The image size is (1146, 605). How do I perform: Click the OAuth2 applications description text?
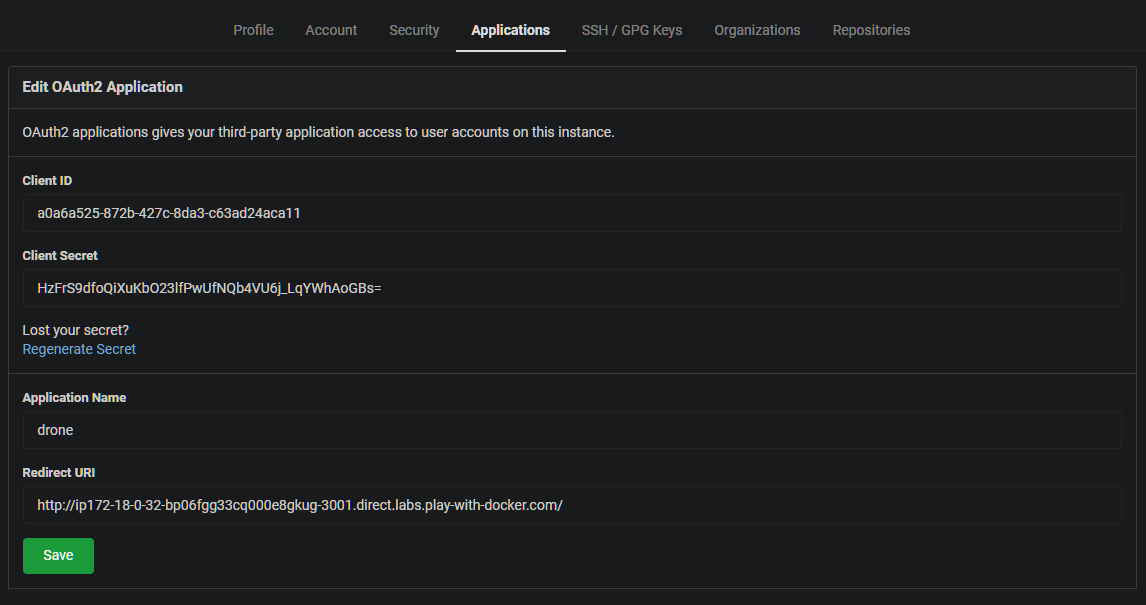point(318,132)
